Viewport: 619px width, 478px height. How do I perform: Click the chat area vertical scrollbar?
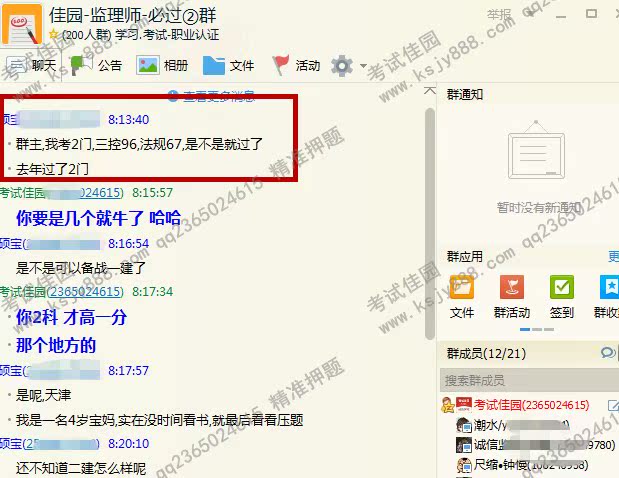430,200
